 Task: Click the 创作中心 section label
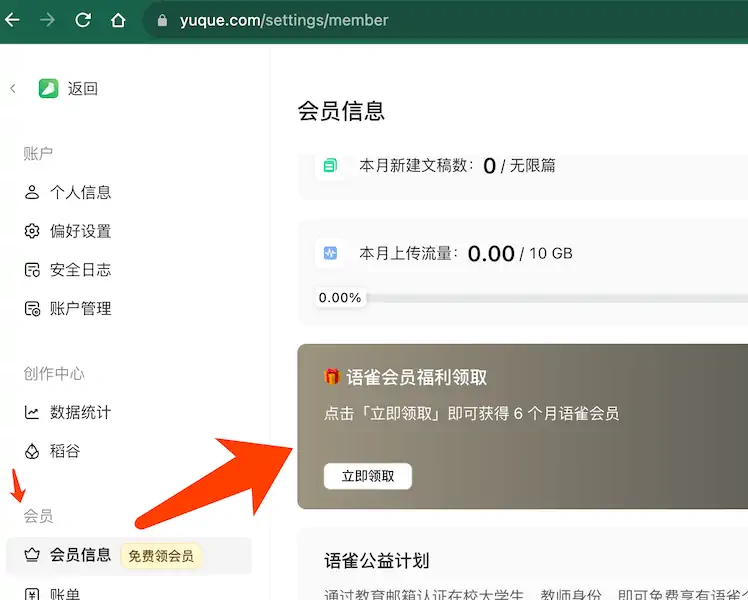54,373
